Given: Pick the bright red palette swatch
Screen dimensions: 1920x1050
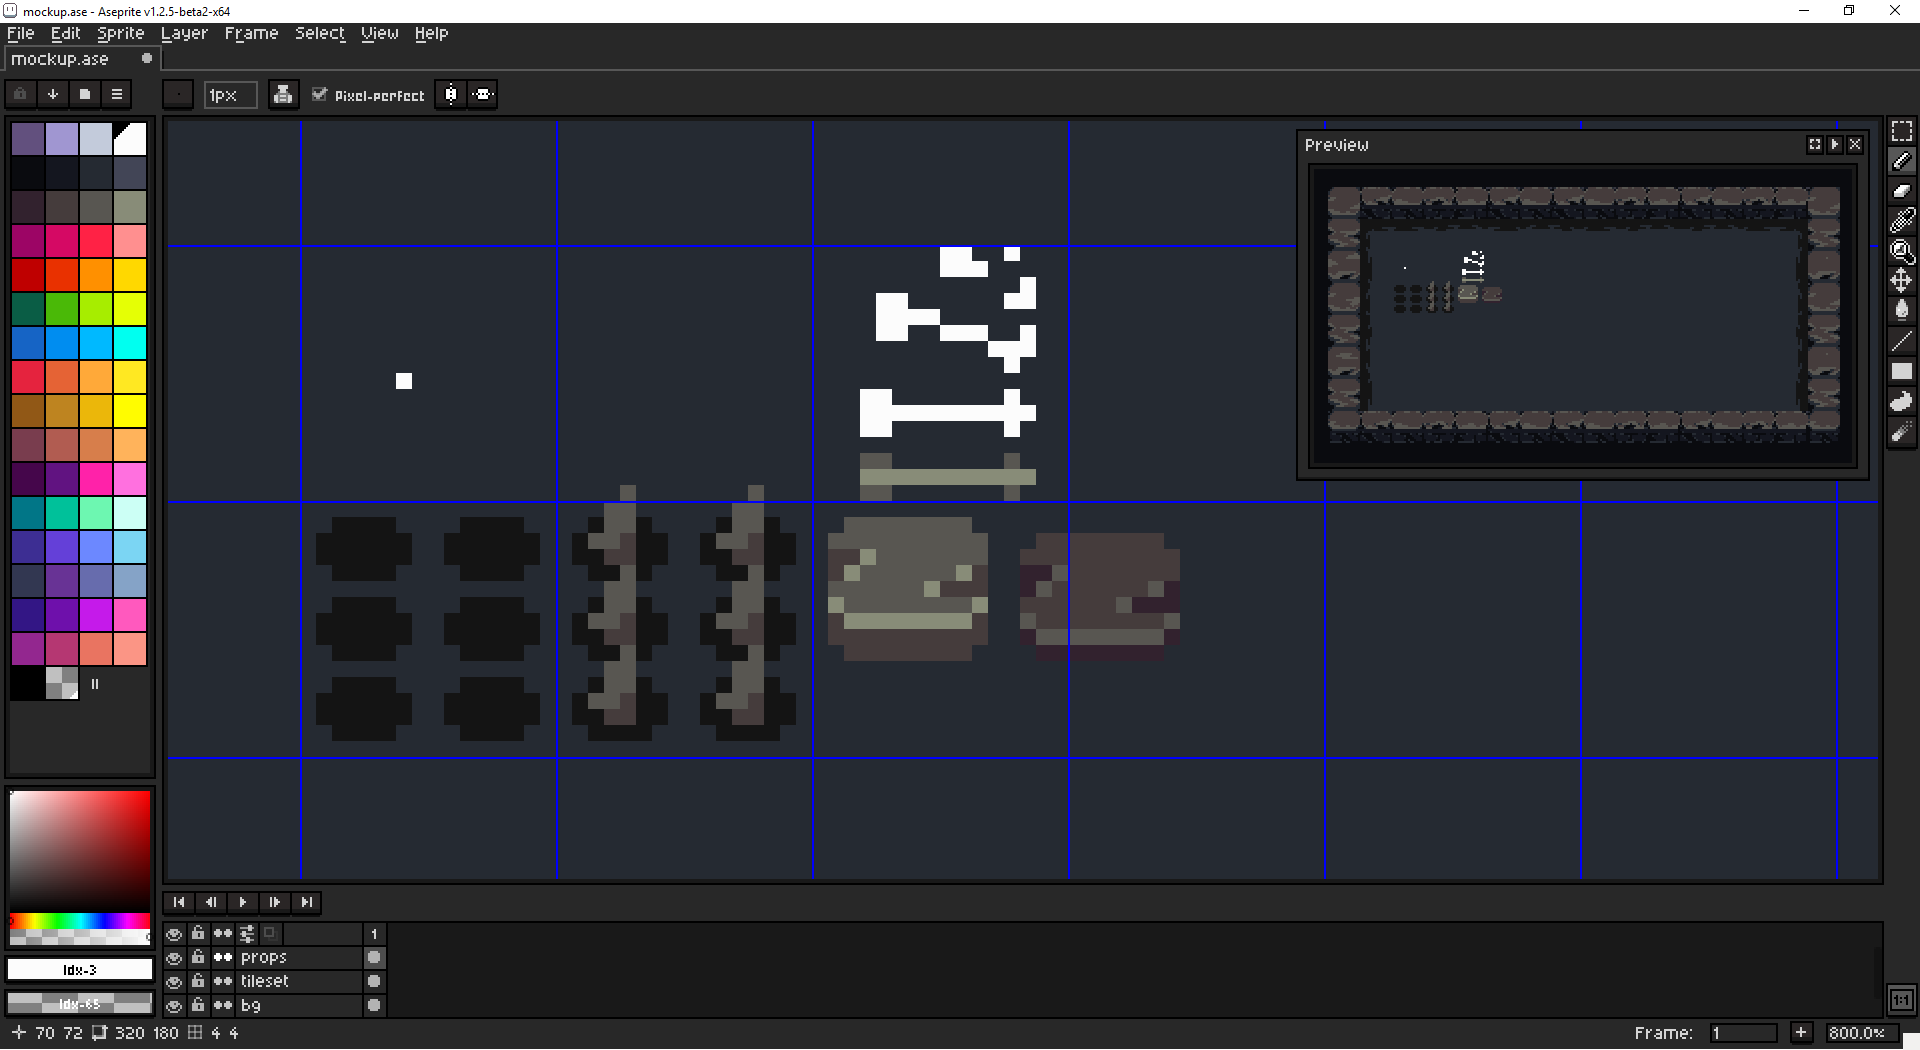Looking at the screenshot, I should (96, 241).
